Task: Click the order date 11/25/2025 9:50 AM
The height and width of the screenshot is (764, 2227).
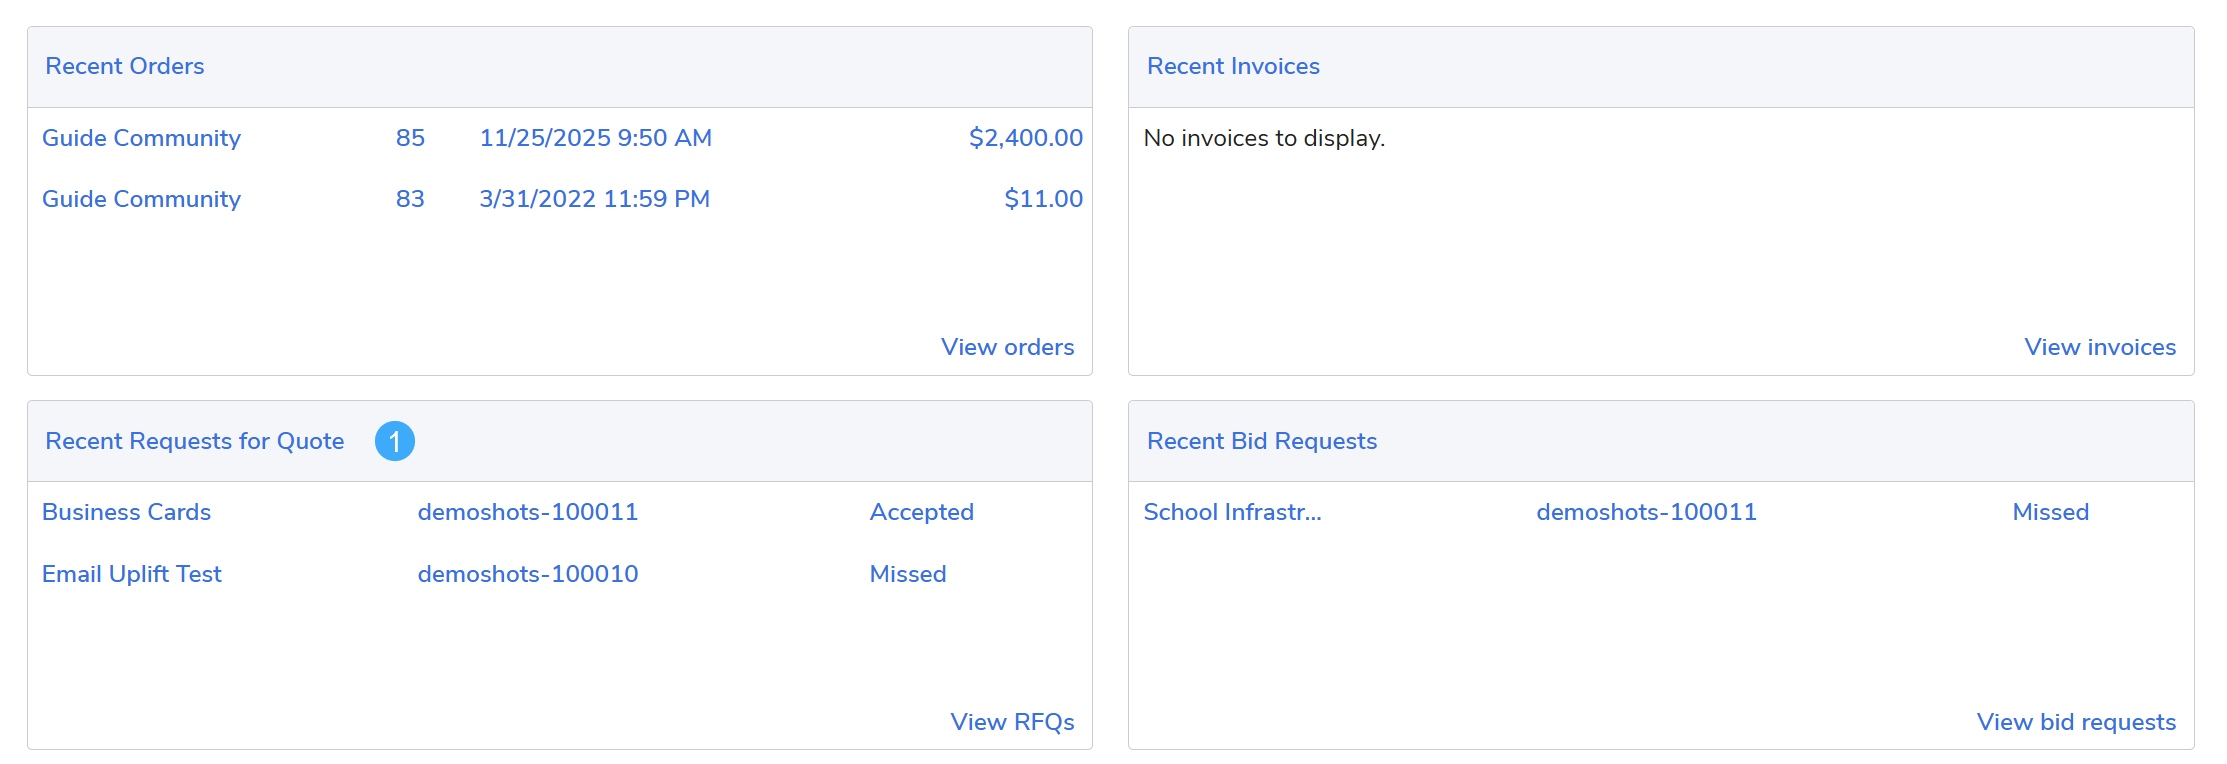Action: [595, 138]
